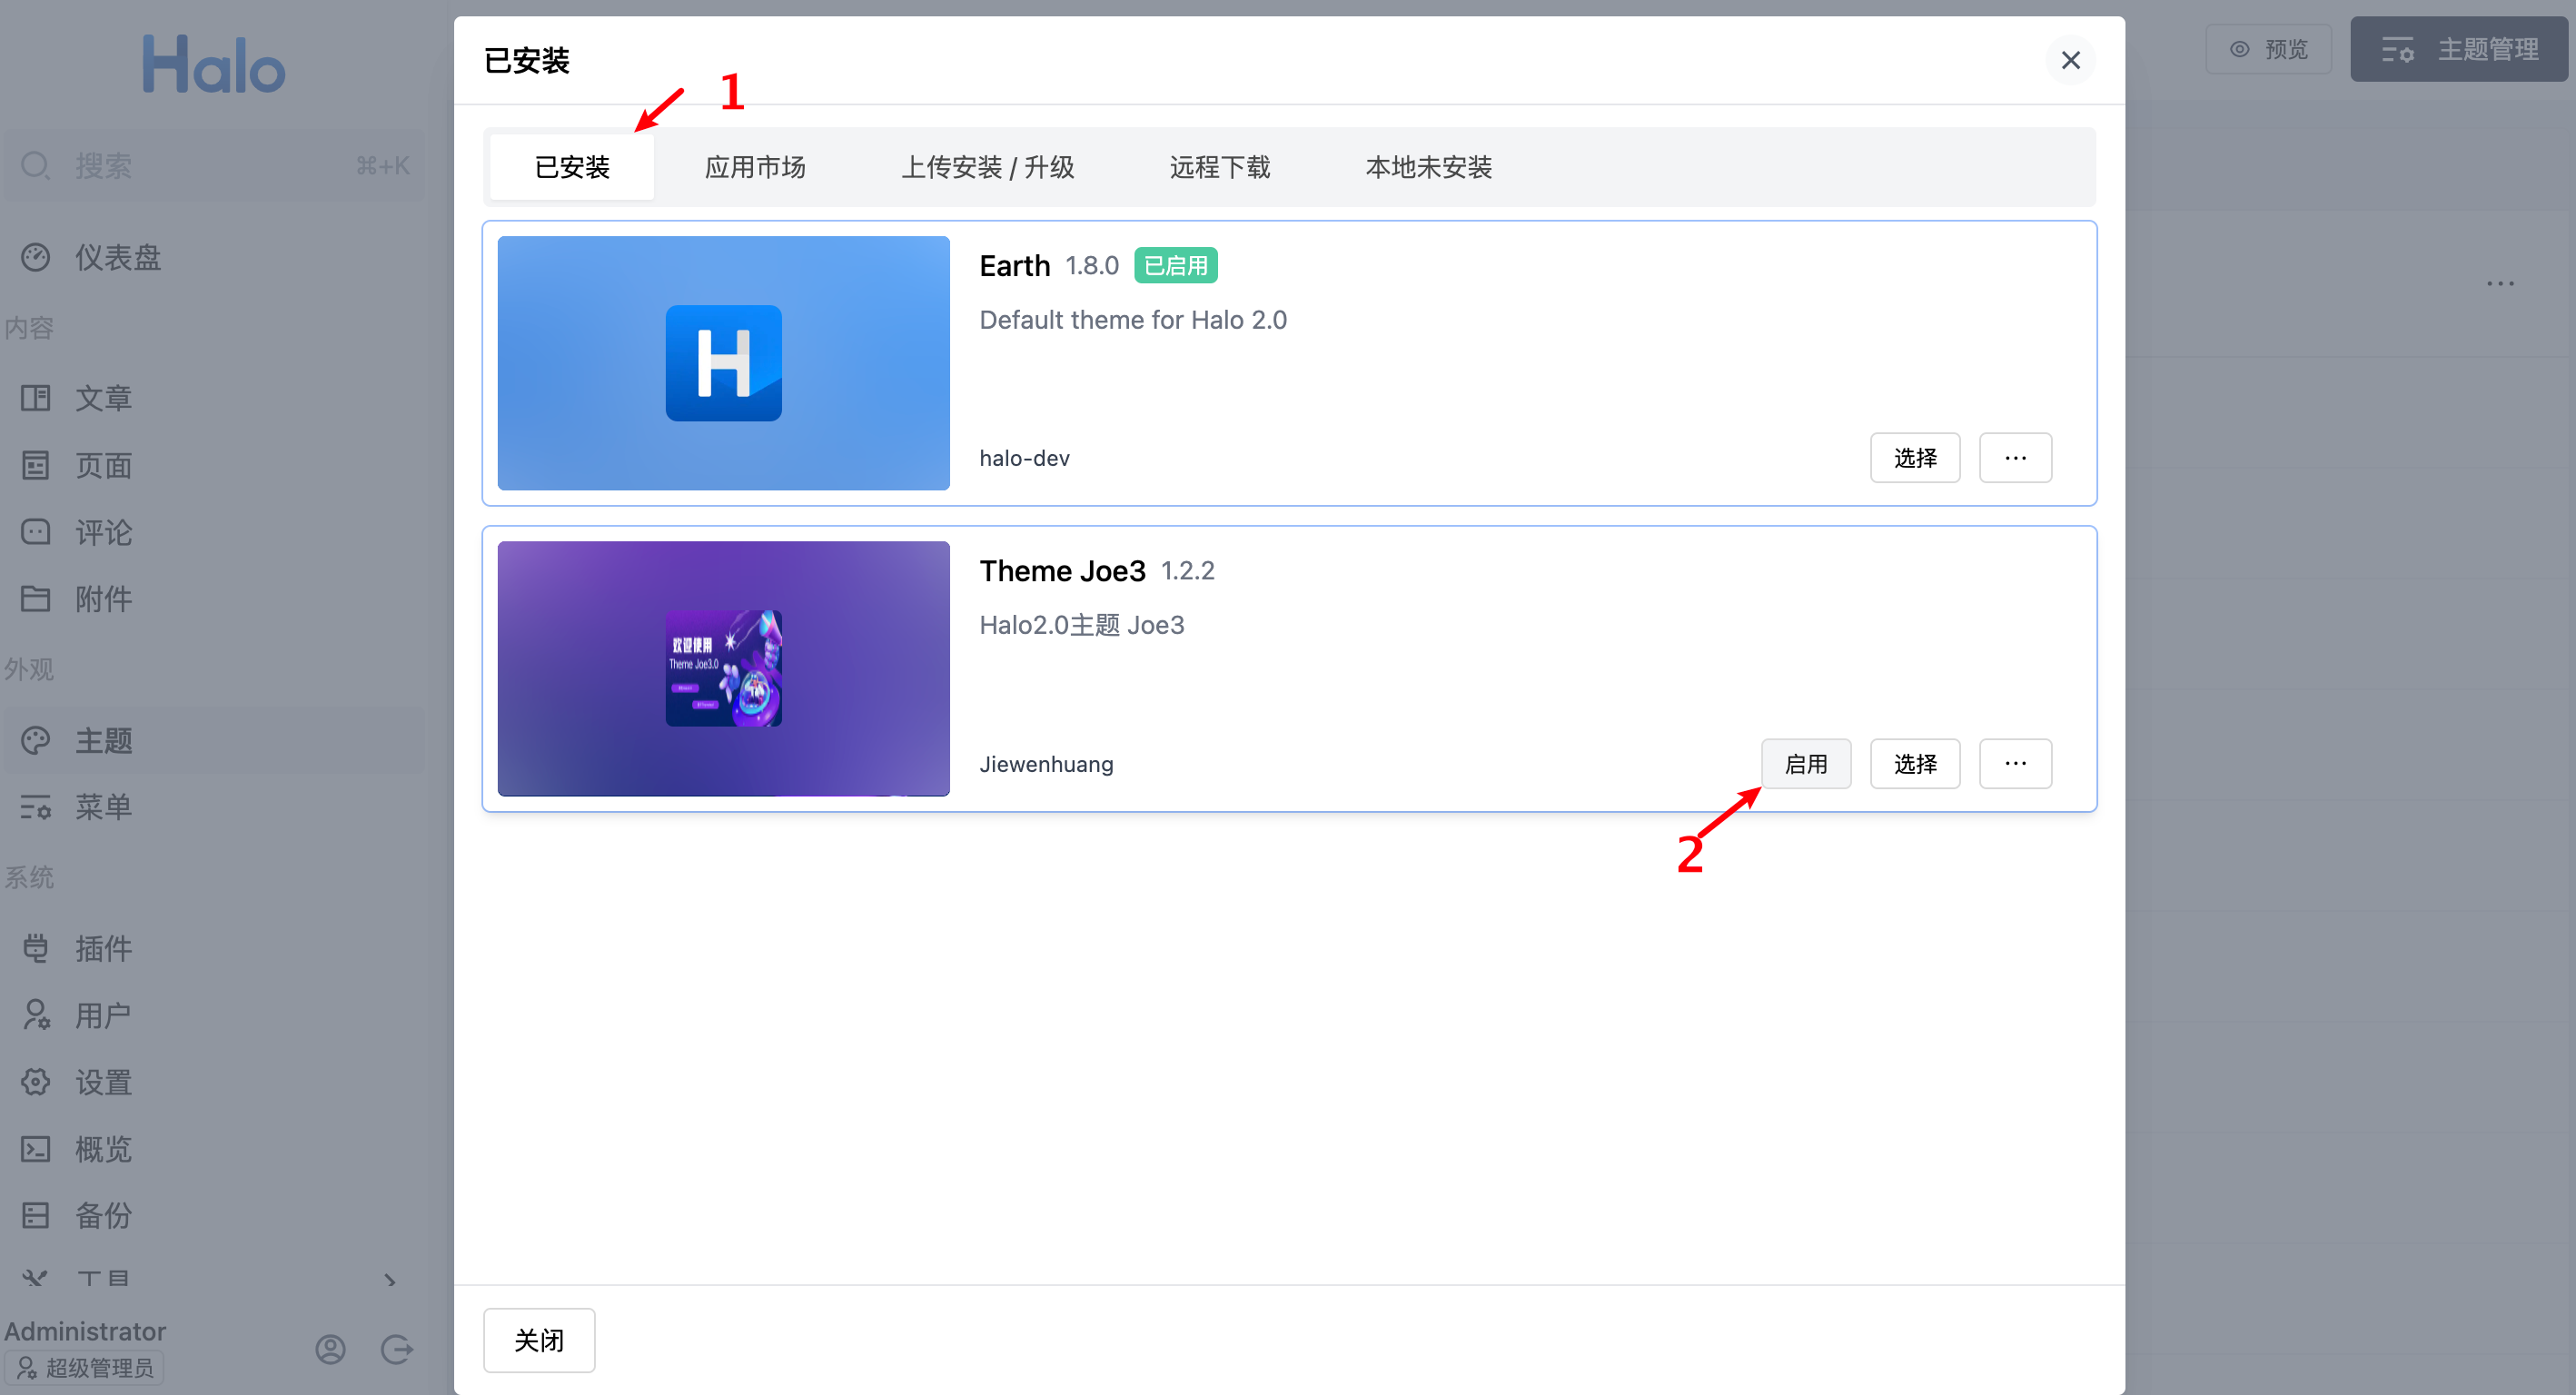
Task: Click the 主题 palette icon
Action: [35, 740]
